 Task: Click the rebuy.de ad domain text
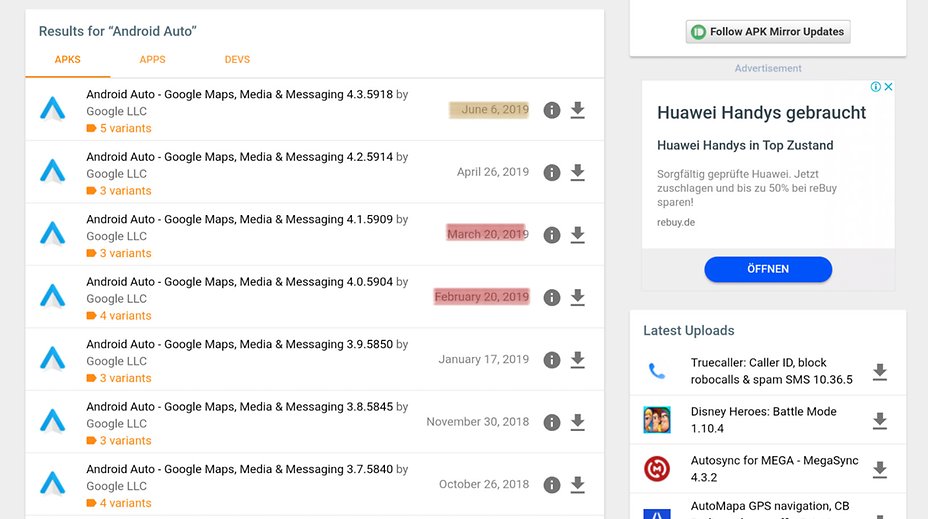tap(676, 223)
